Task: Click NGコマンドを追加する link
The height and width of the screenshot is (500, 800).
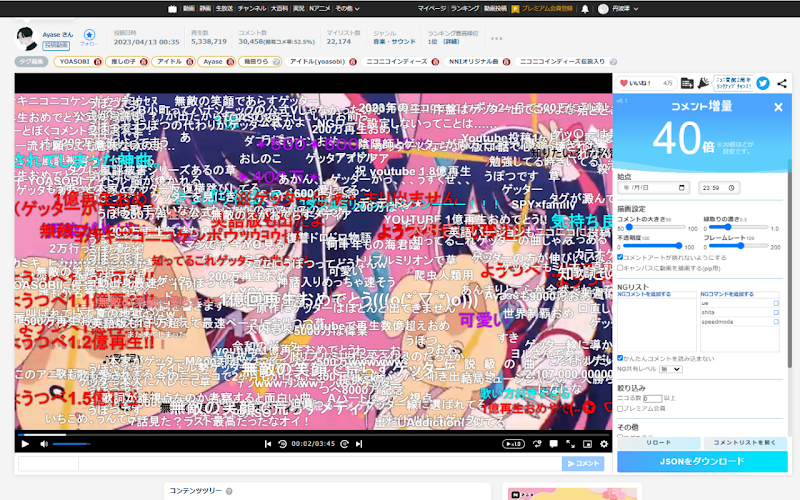Action: [x=727, y=294]
